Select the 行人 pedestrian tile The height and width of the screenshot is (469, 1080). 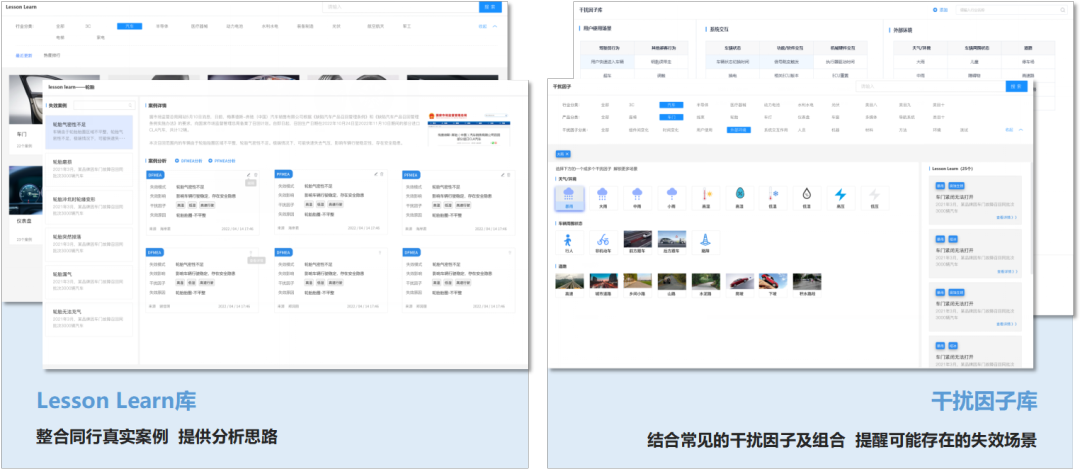click(x=569, y=242)
